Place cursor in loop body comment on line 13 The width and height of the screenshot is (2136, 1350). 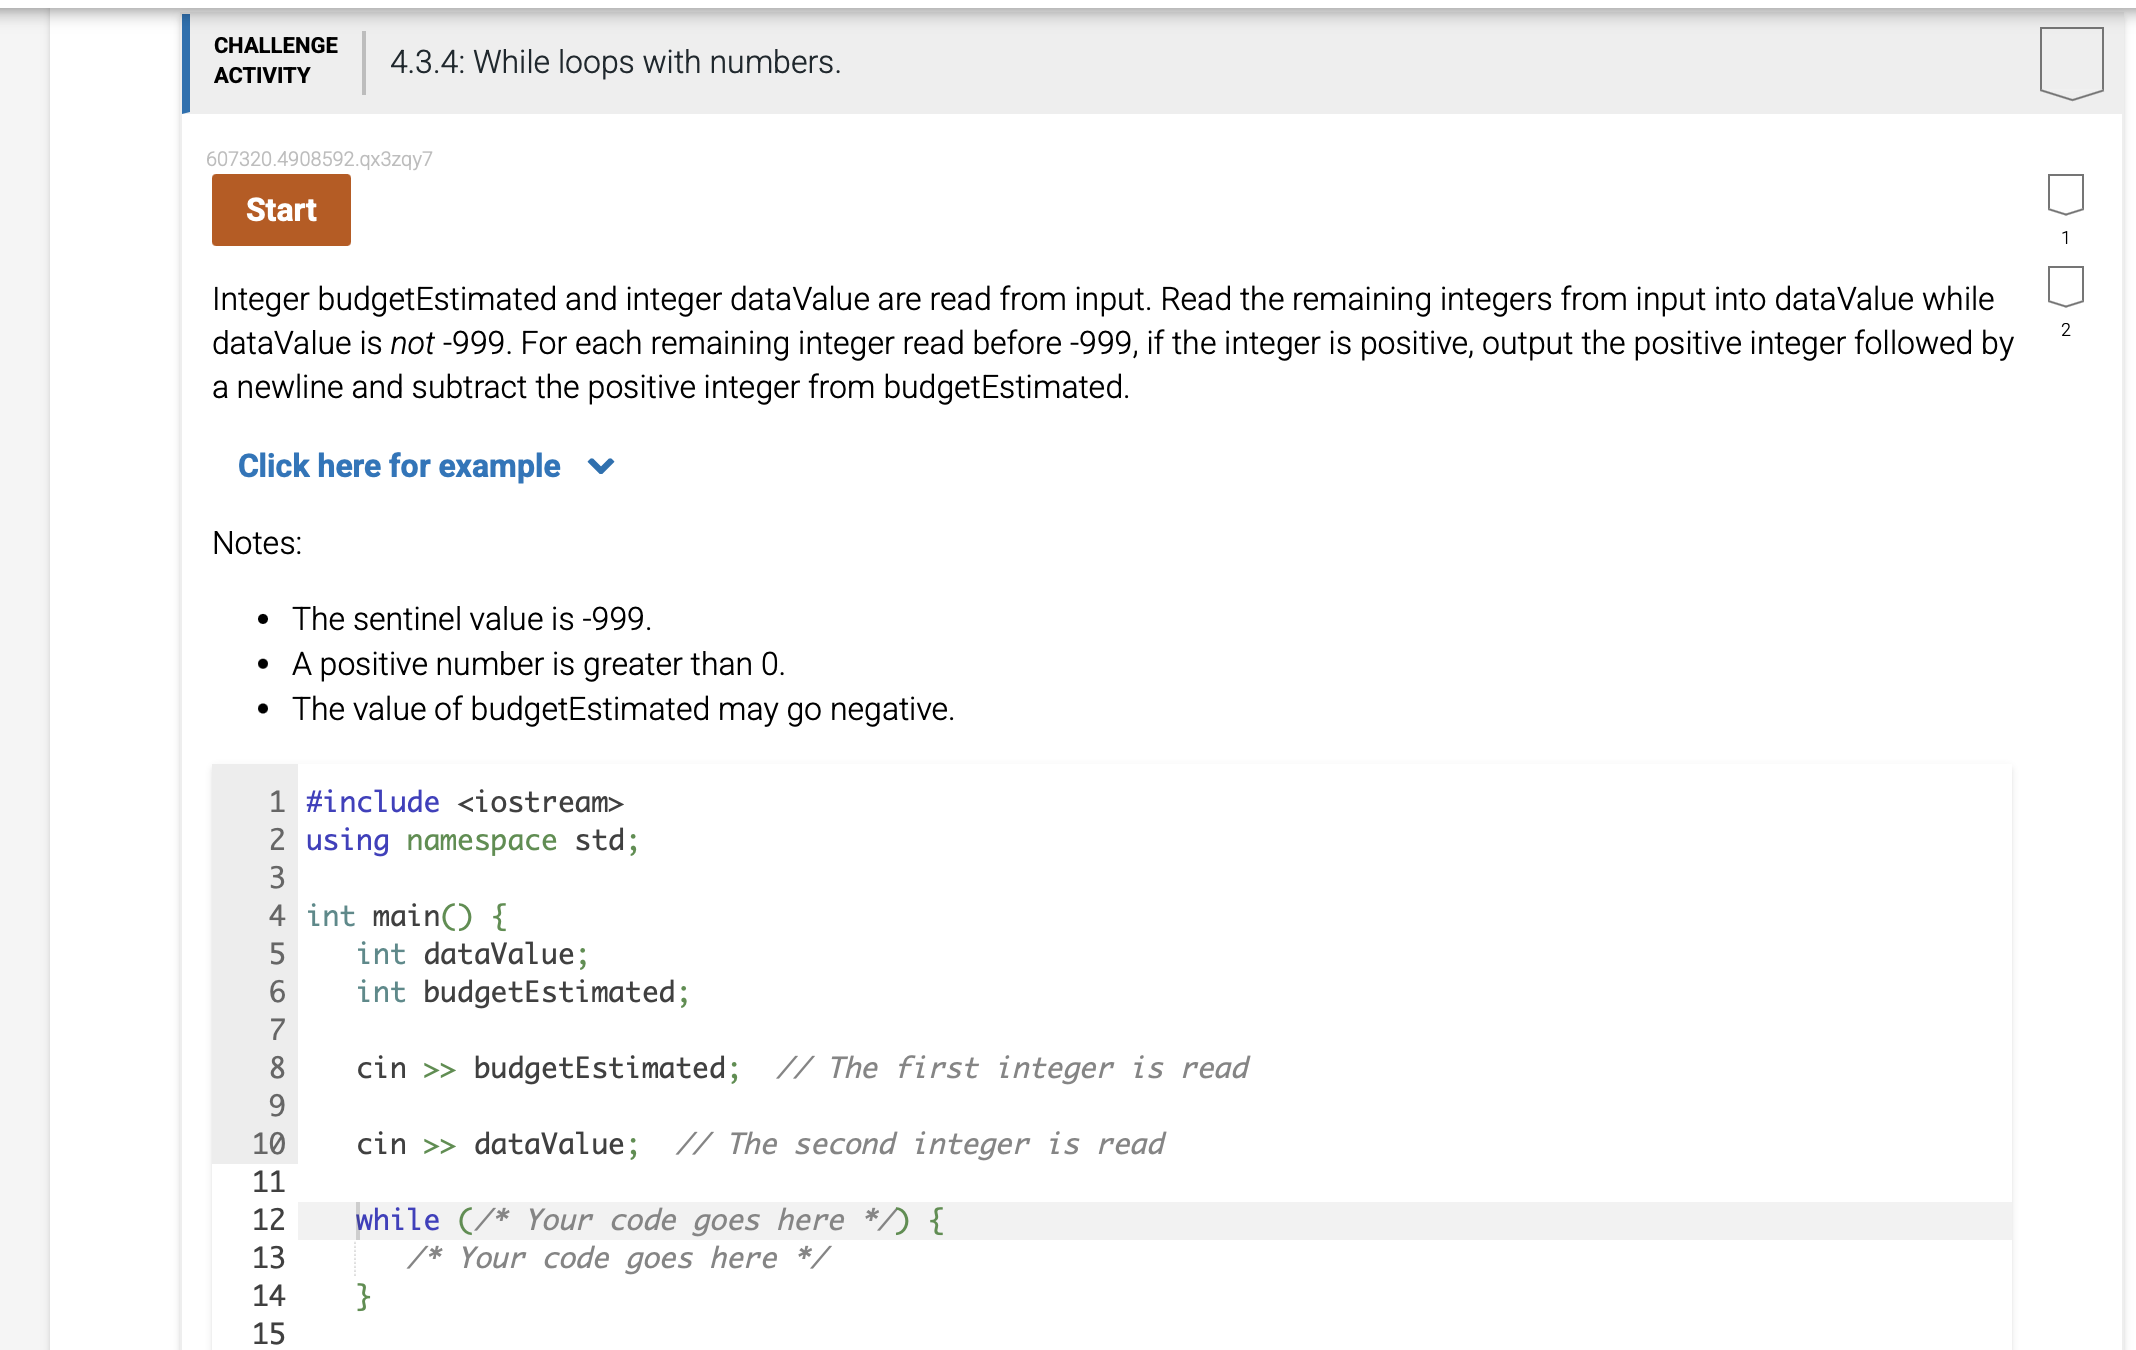pos(618,1258)
